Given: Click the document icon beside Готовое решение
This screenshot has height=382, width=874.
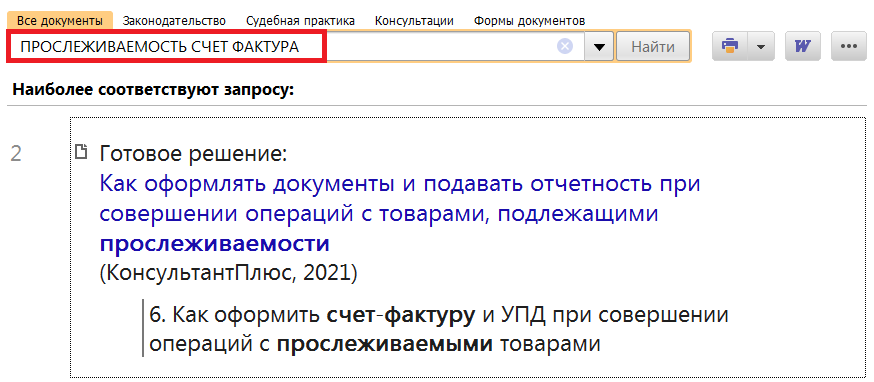Looking at the screenshot, I should 82,151.
